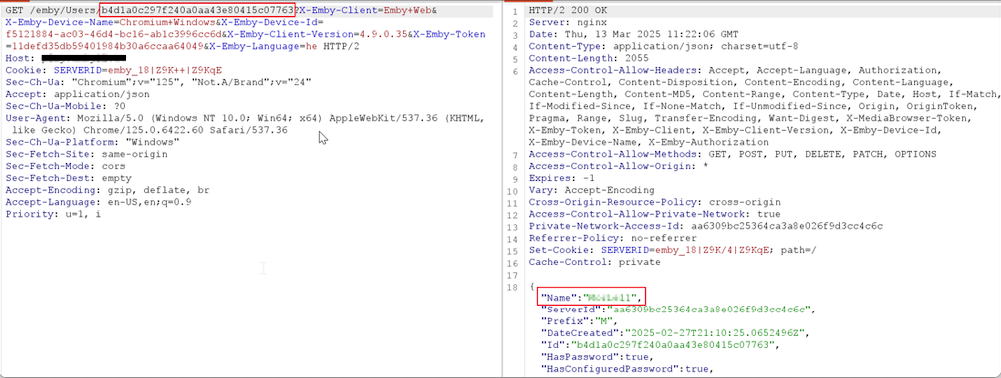Click Access-Control-Allow-Methods header
This screenshot has height=378, width=1001.
732,154
